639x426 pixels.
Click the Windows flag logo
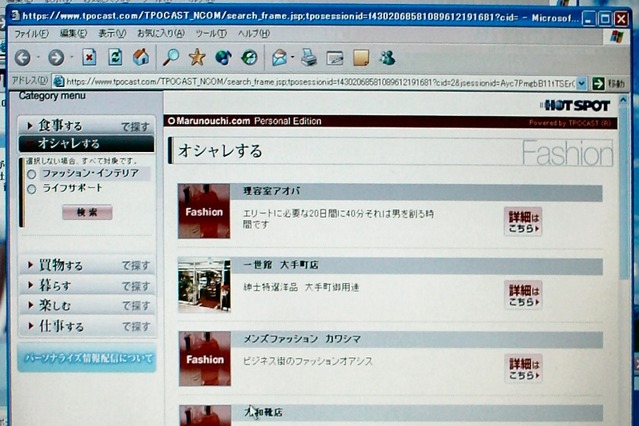tap(617, 37)
